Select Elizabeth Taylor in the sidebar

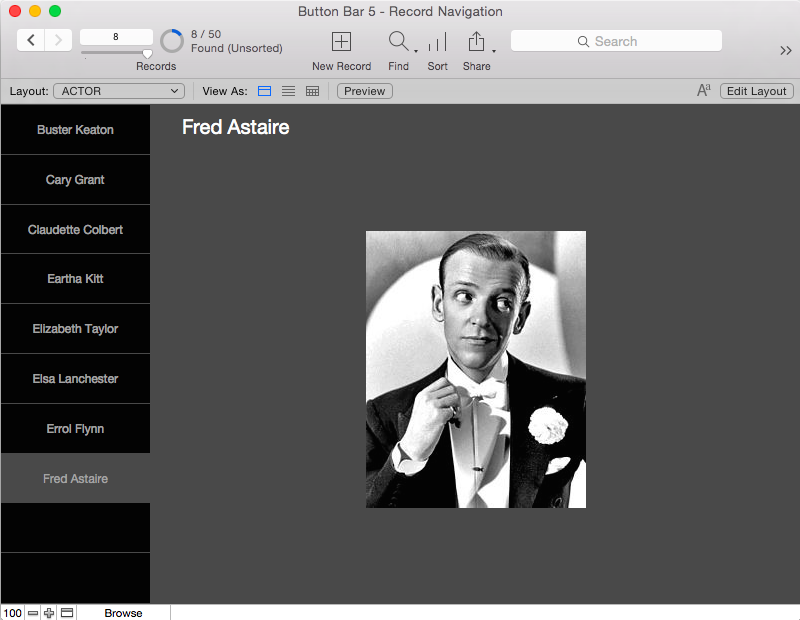click(x=75, y=329)
